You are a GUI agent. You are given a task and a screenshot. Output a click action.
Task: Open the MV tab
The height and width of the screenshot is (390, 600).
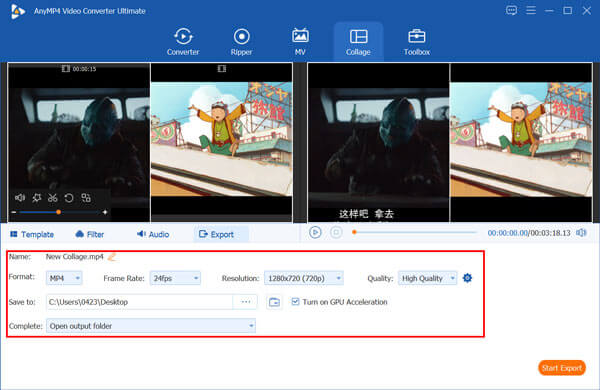pos(300,42)
